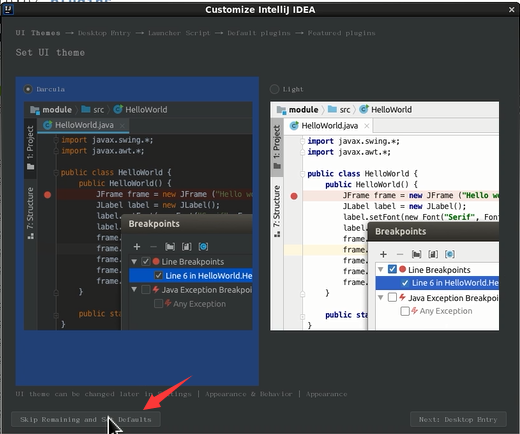Viewport: 520px width, 434px height.
Task: Click group by package icon, Light preview
Action: (417, 254)
